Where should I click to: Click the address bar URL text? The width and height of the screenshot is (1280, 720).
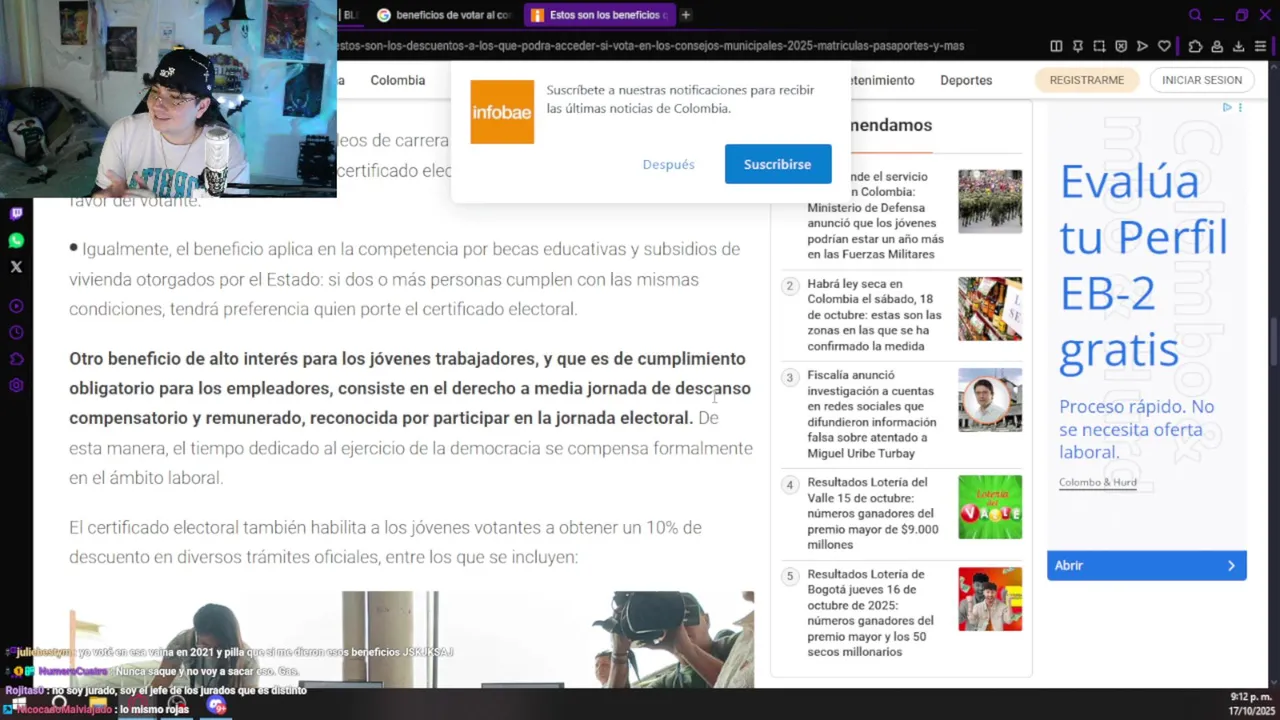(650, 46)
